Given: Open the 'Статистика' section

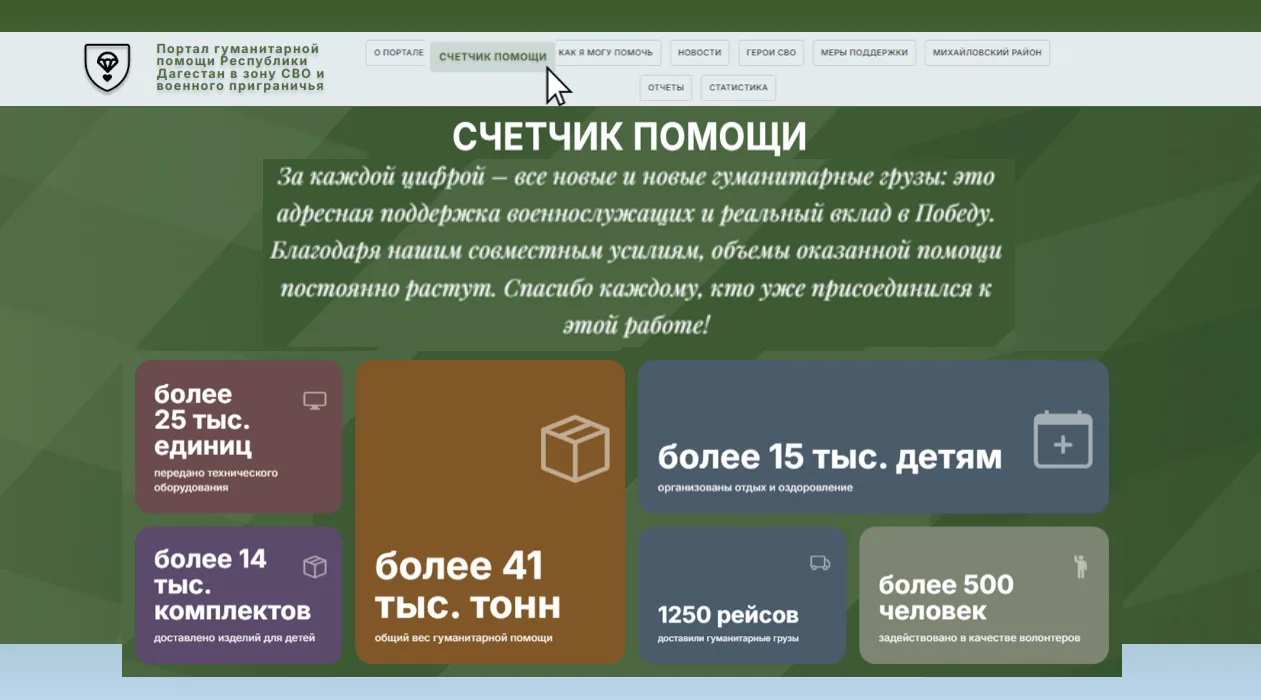Looking at the screenshot, I should point(738,88).
